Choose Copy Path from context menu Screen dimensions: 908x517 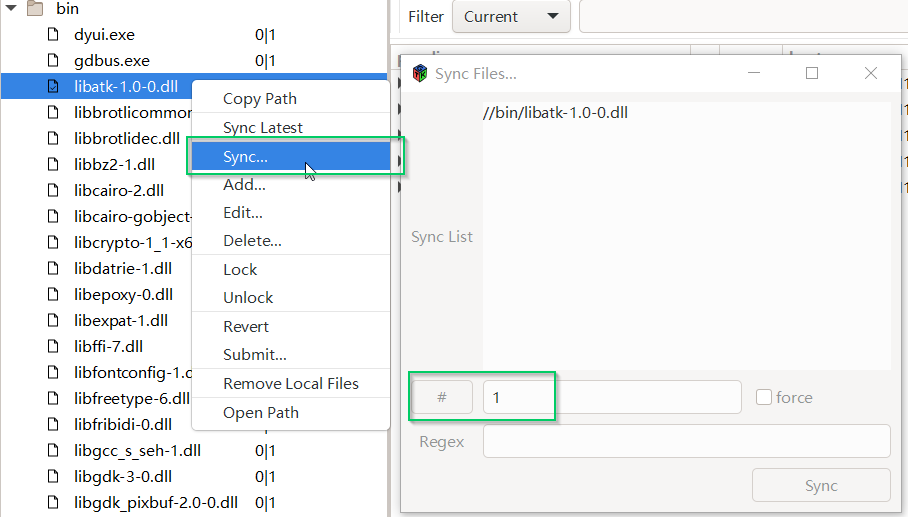[291, 98]
